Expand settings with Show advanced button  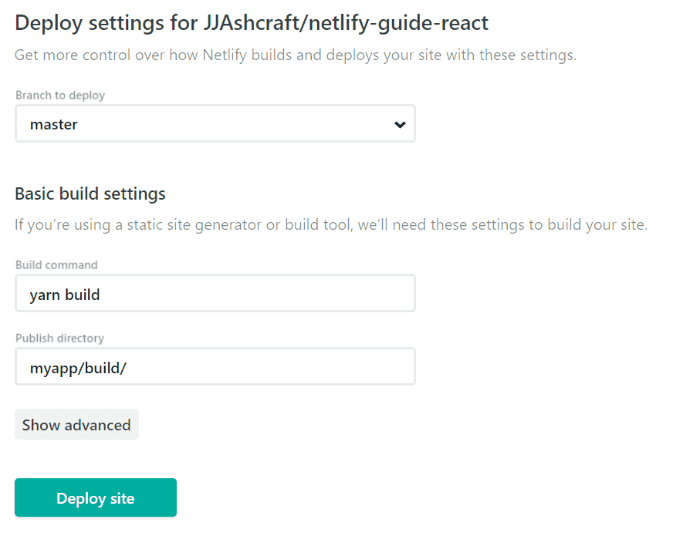(x=77, y=424)
